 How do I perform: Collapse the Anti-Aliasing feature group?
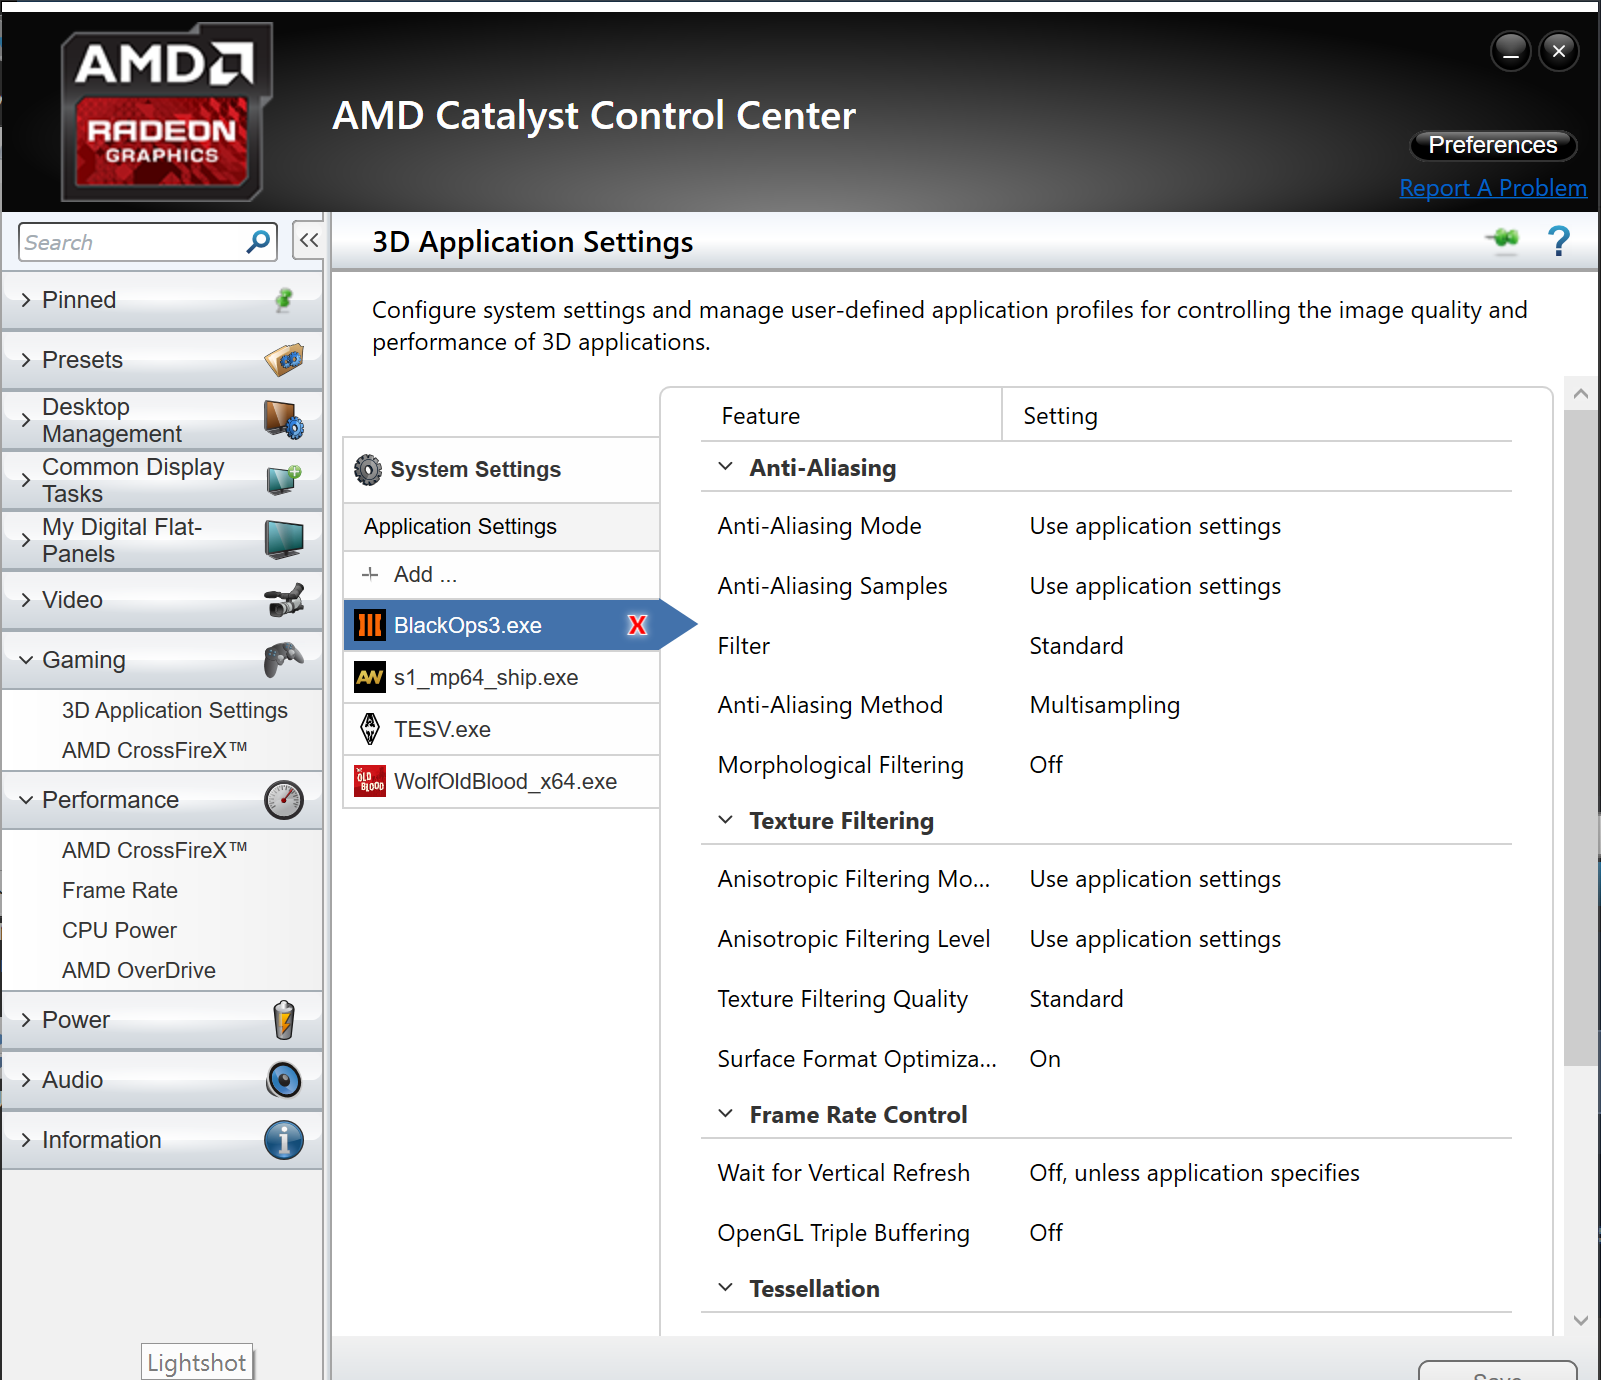click(726, 467)
